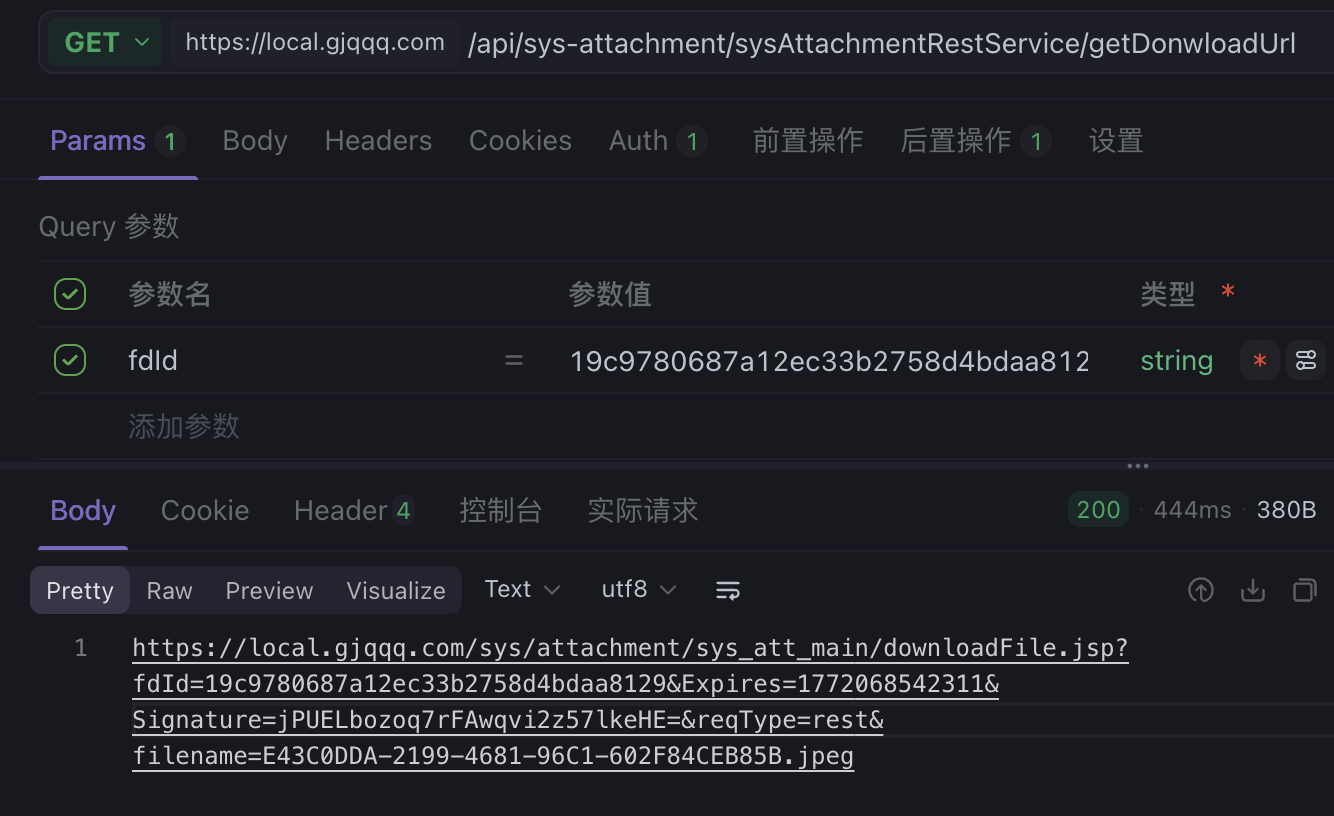This screenshot has width=1334, height=816.
Task: Switch to the response Cookie tab
Action: pyautogui.click(x=205, y=511)
